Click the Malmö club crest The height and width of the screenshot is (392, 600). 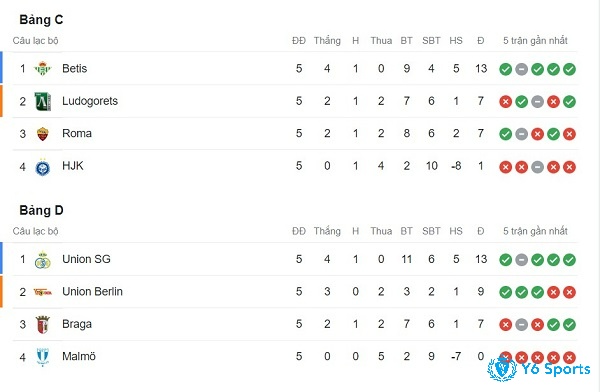pos(42,357)
